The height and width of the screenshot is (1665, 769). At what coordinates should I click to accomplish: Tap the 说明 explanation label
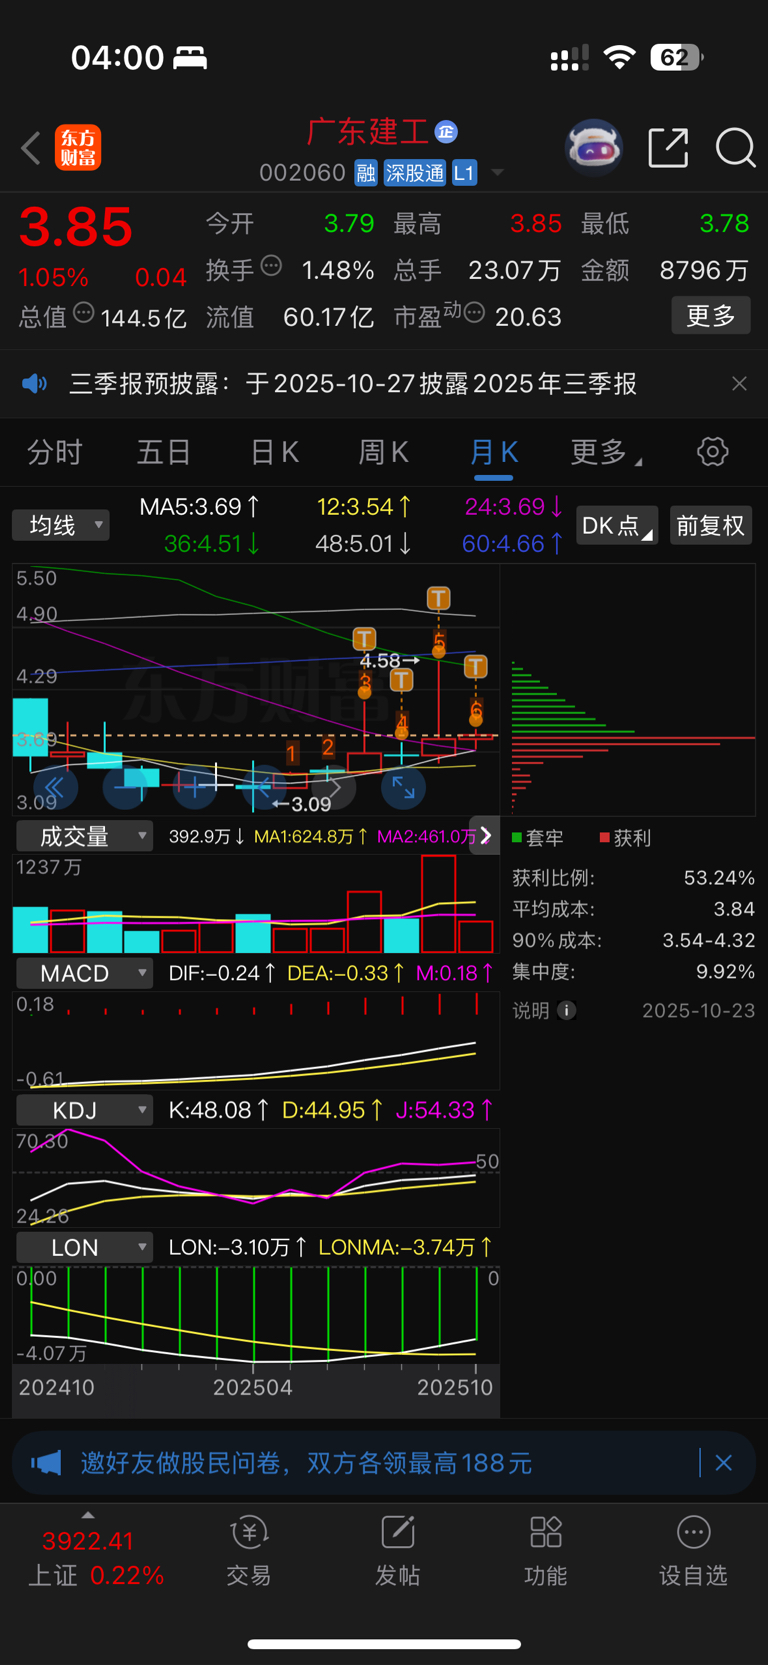(x=531, y=1011)
